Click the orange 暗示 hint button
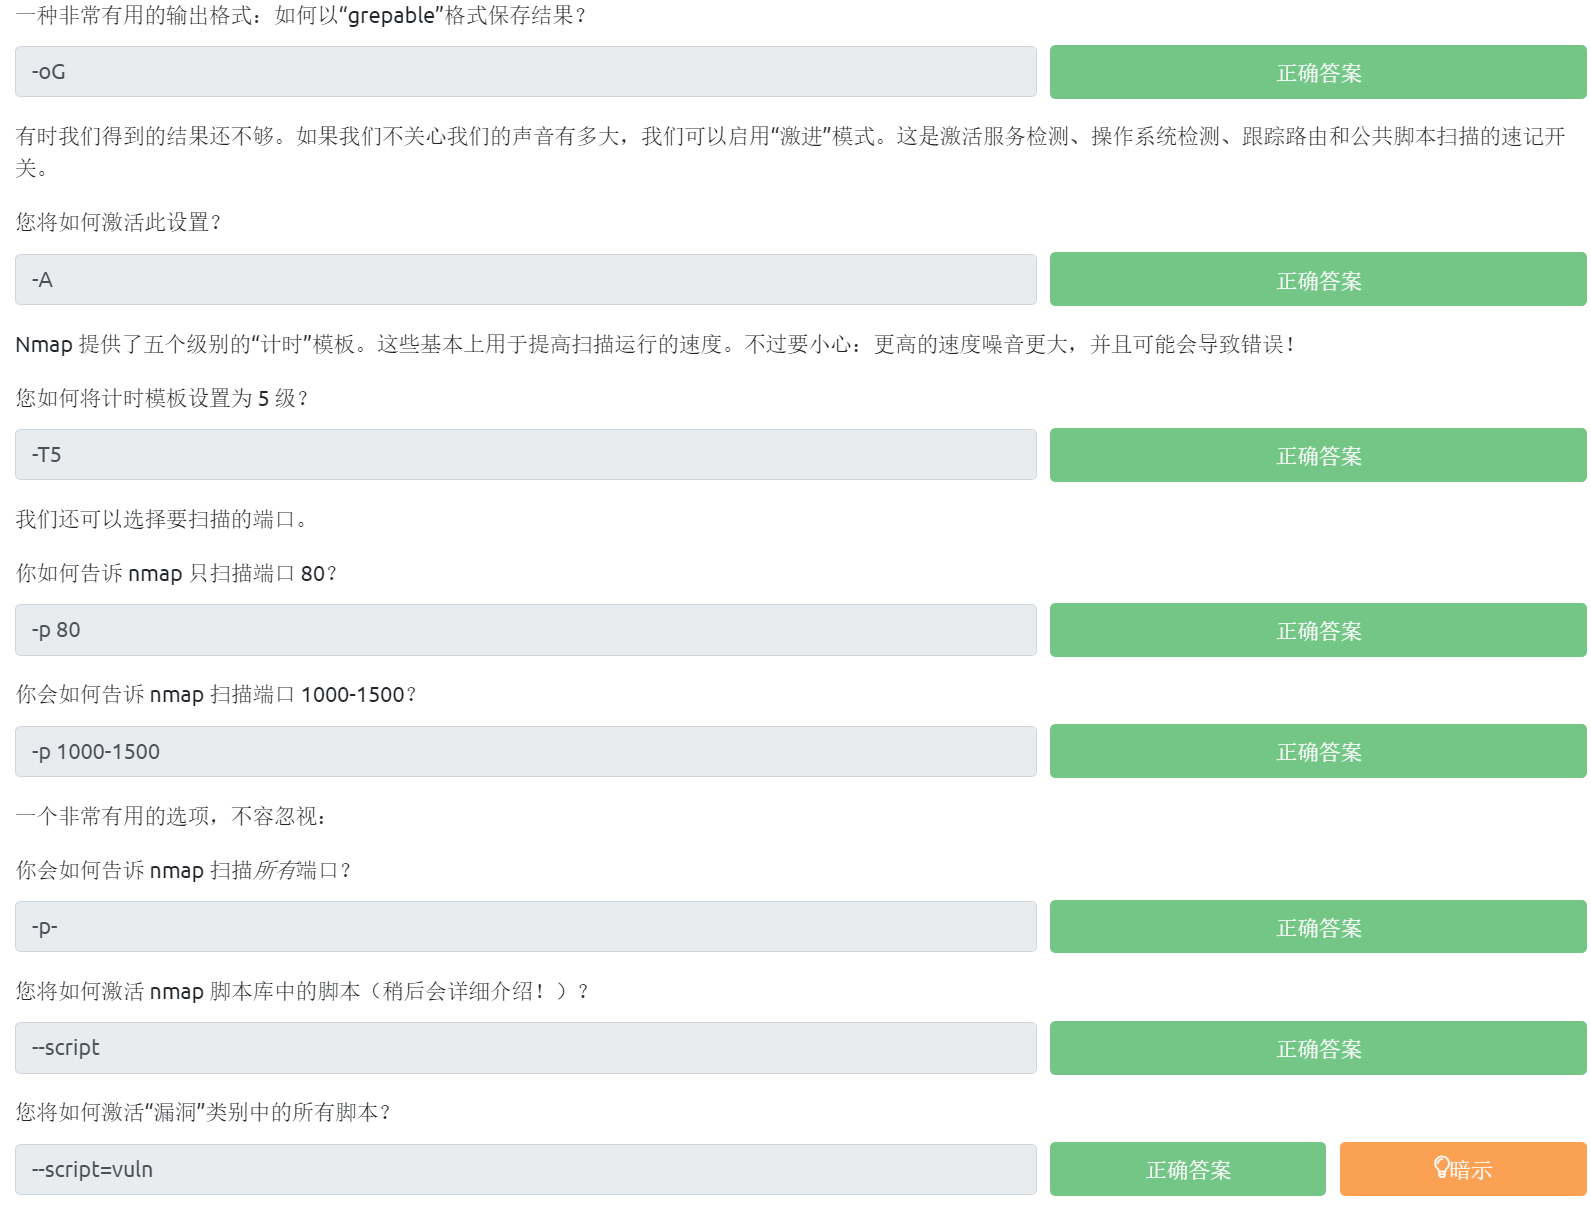The image size is (1591, 1208). [x=1463, y=1169]
